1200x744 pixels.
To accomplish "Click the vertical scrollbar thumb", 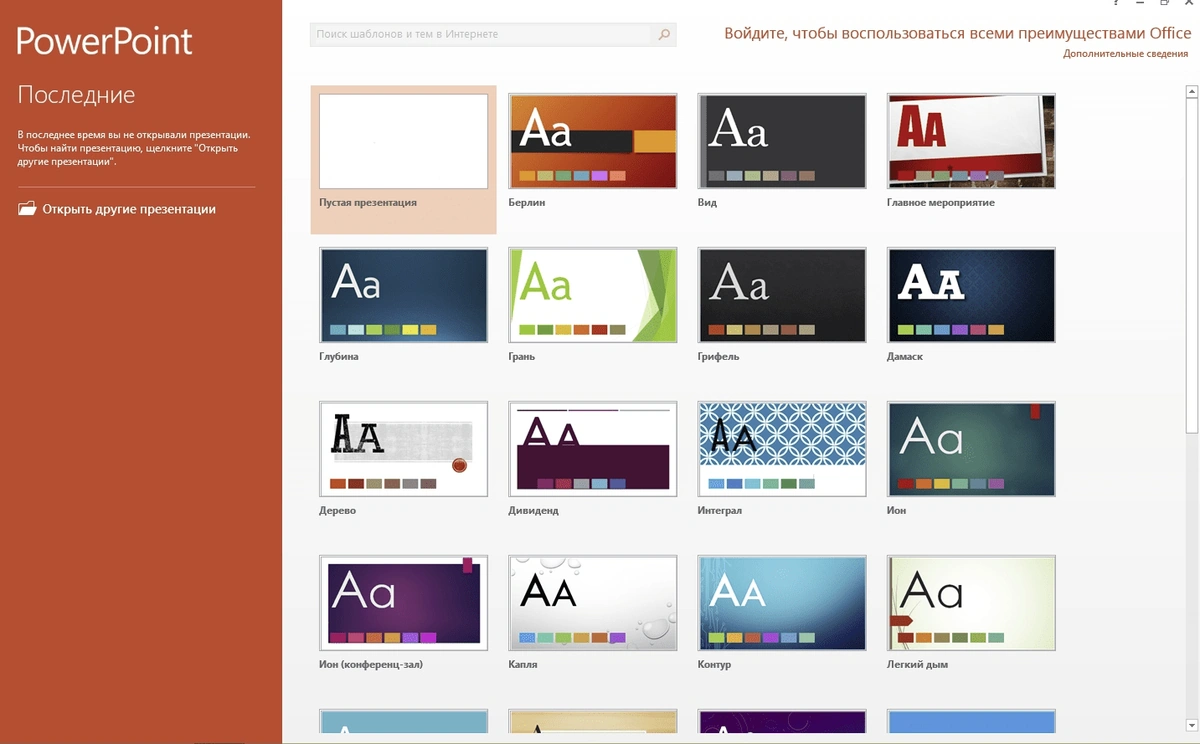I will 1192,265.
